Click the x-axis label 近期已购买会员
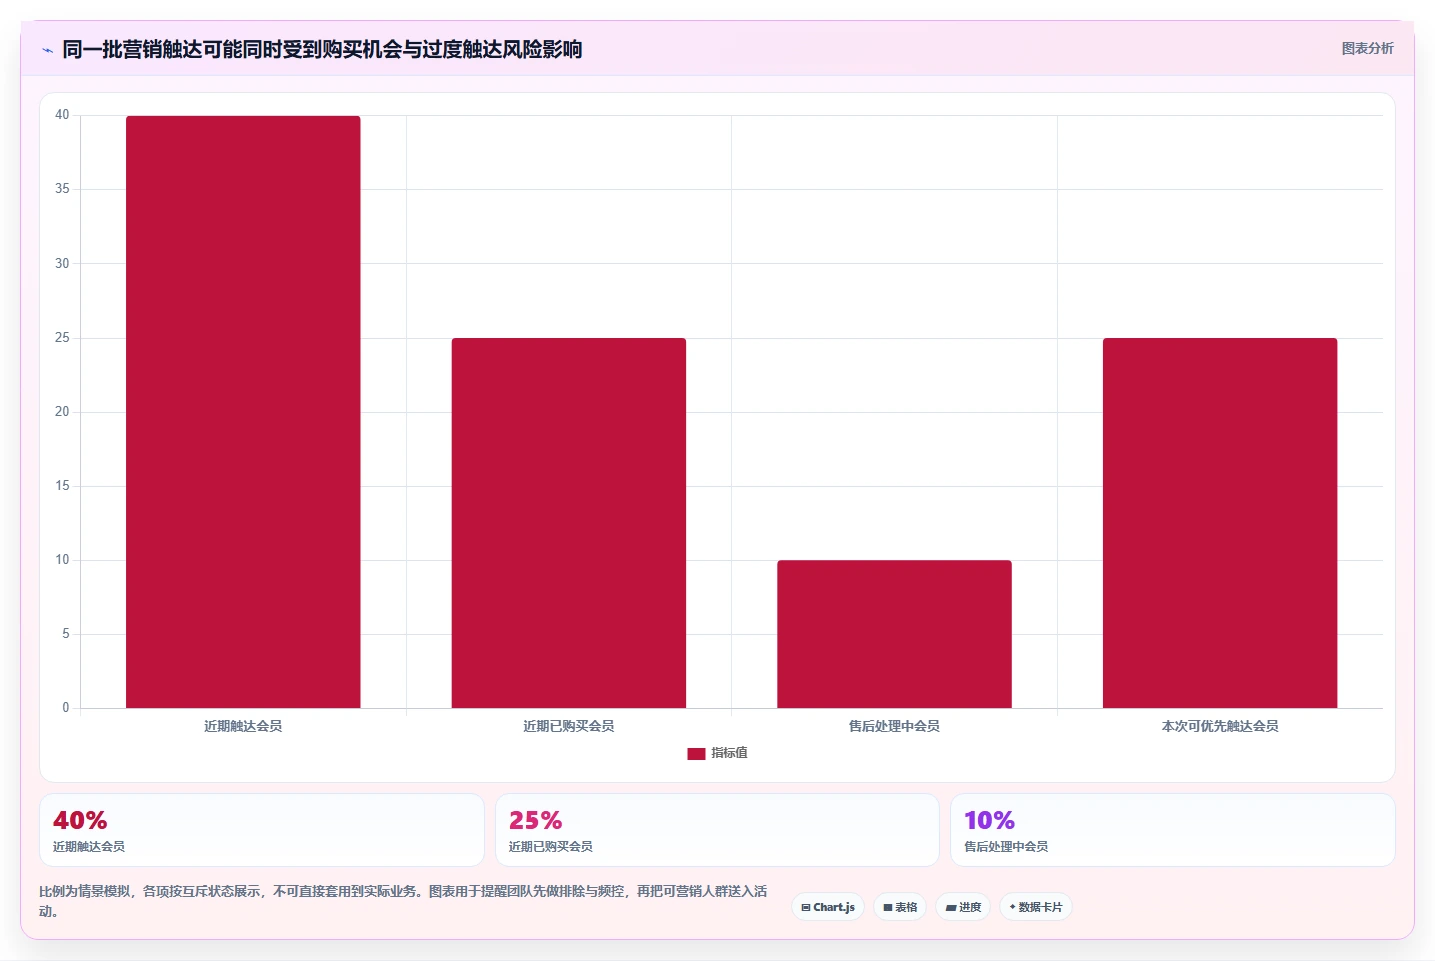This screenshot has width=1435, height=961. pos(569,726)
